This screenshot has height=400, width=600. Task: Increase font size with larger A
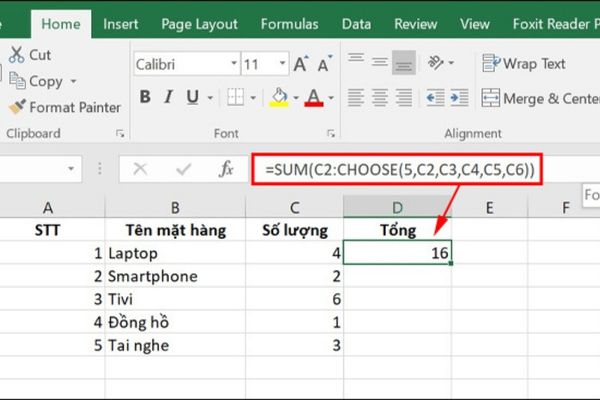(301, 64)
